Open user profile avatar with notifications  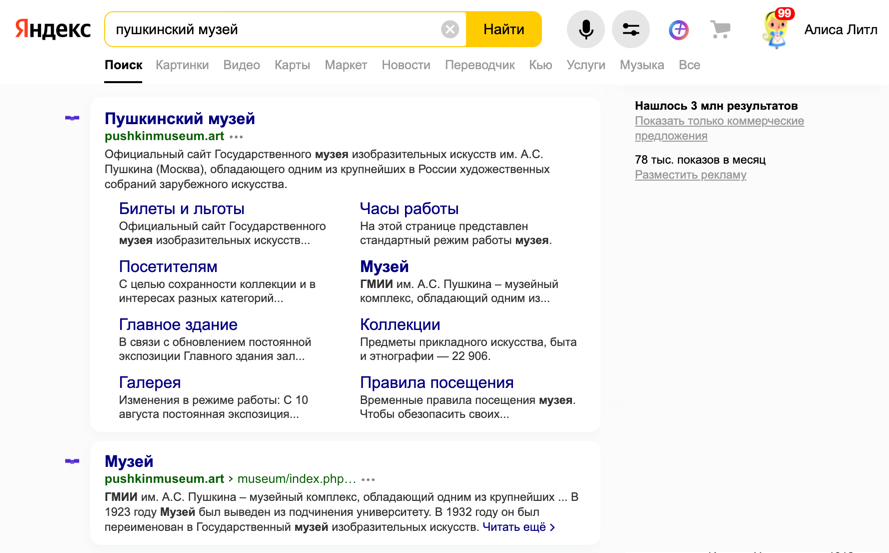pyautogui.click(x=776, y=29)
